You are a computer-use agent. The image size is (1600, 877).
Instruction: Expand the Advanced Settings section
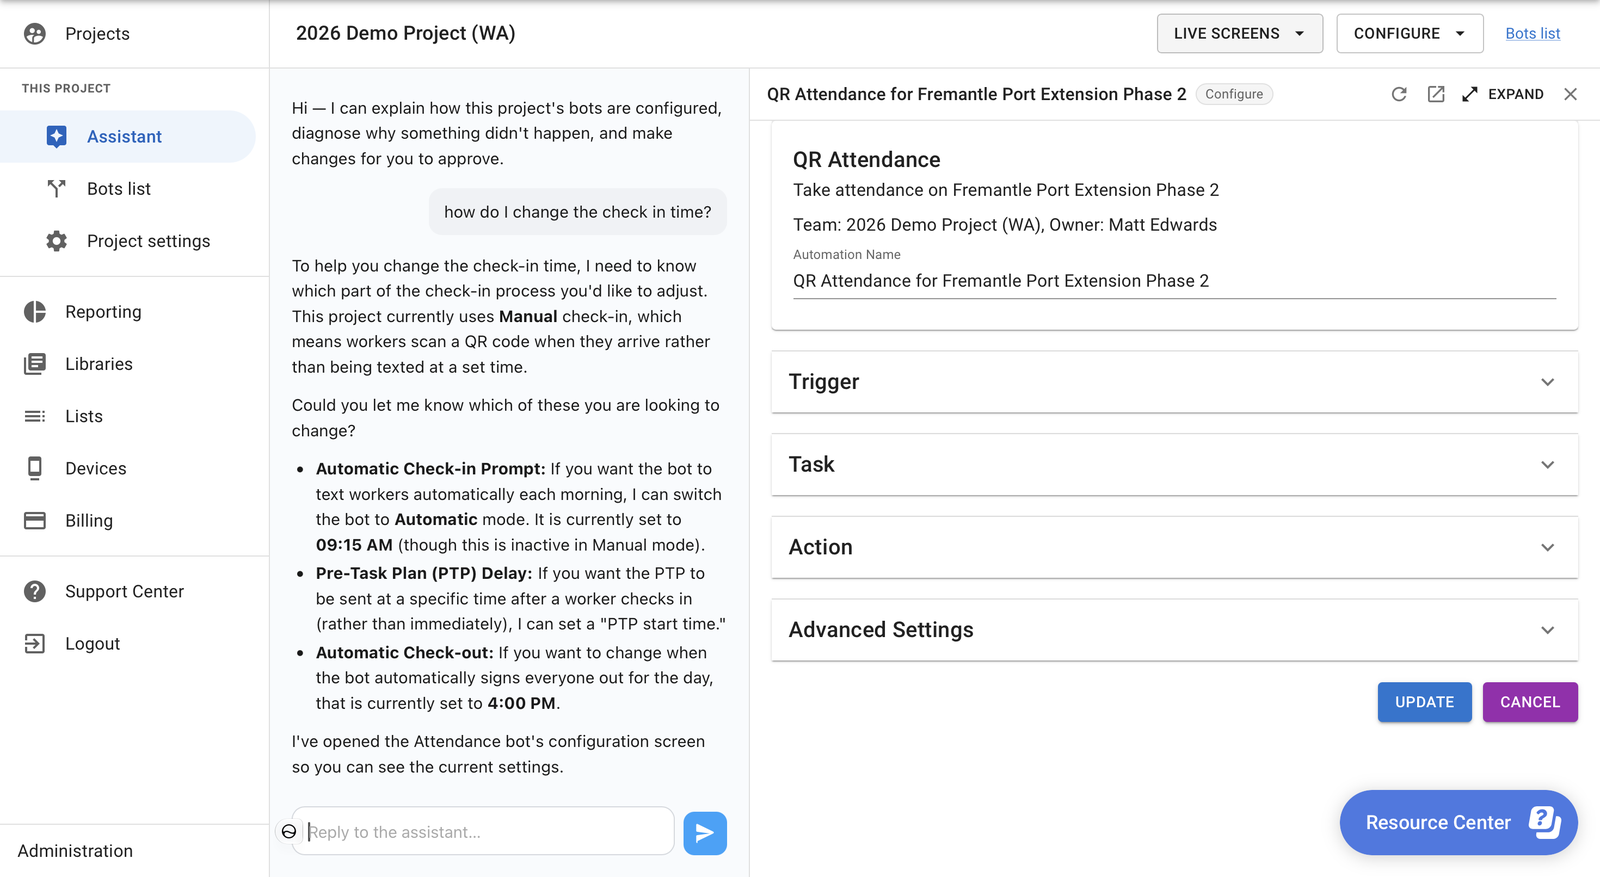pos(1175,630)
